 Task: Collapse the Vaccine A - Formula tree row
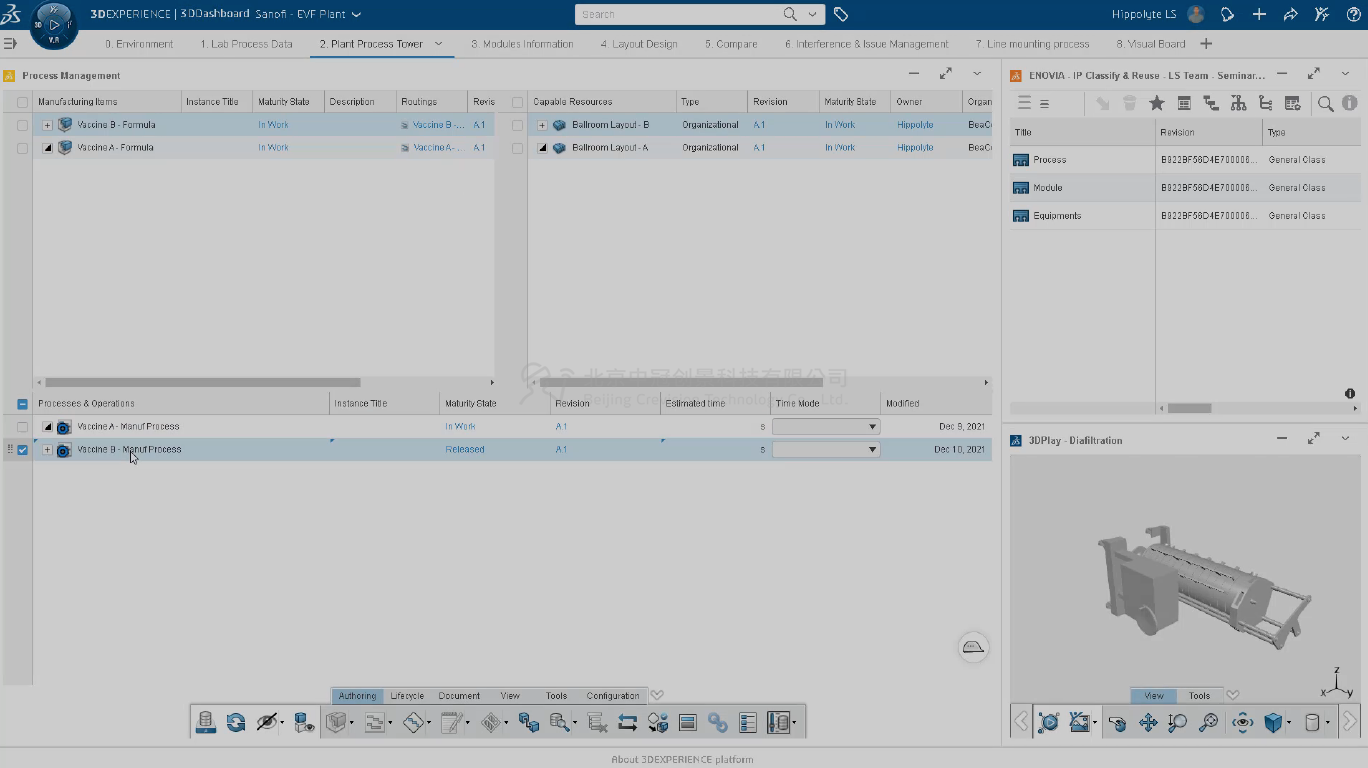click(47, 148)
